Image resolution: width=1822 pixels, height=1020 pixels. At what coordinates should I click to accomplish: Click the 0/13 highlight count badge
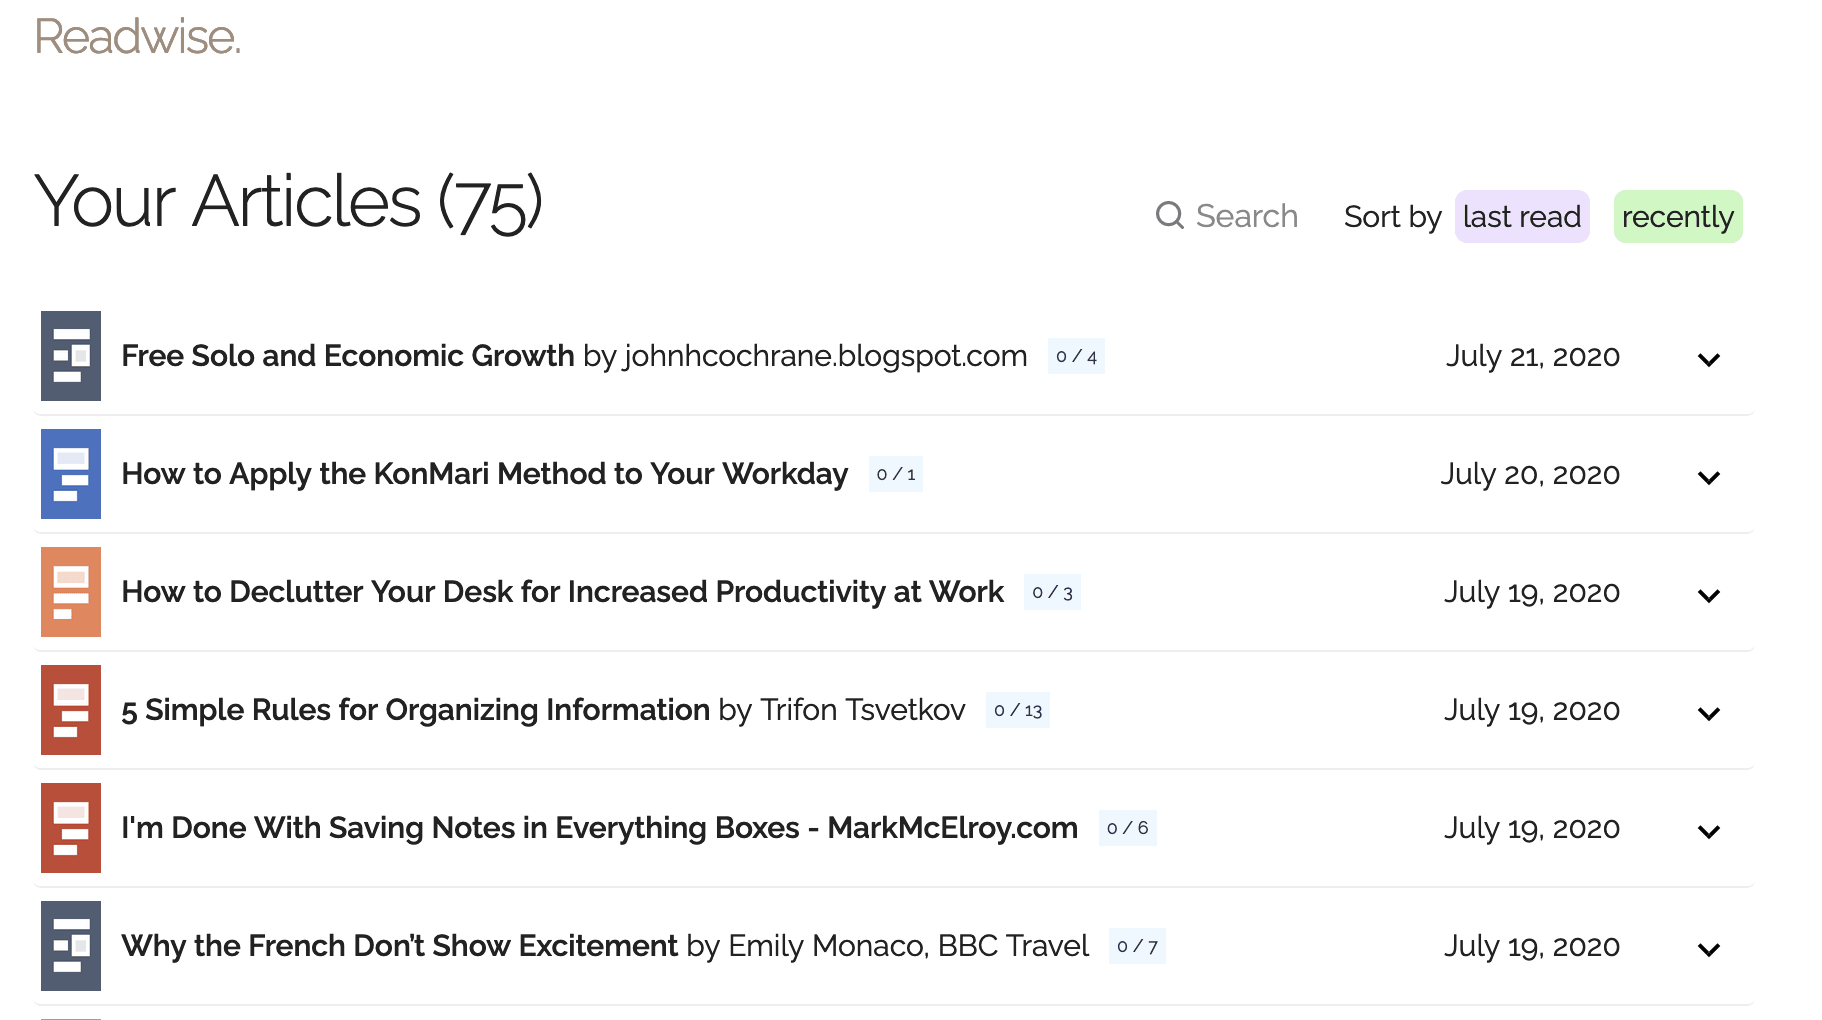[x=1017, y=710]
